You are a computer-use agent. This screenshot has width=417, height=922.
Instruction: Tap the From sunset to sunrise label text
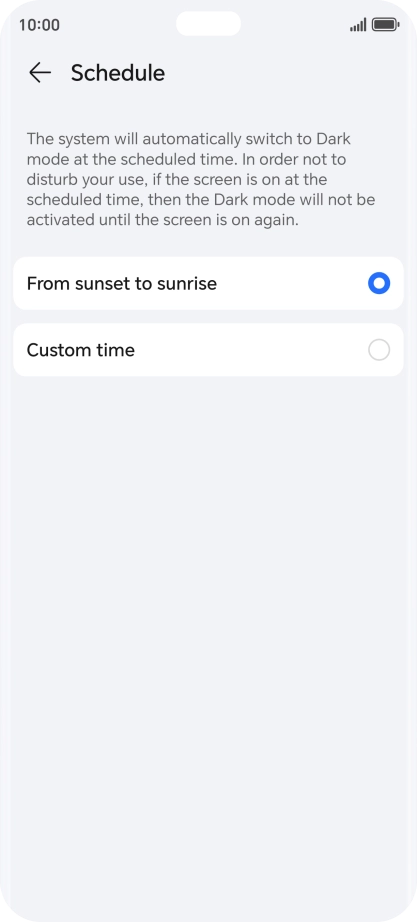click(x=122, y=284)
